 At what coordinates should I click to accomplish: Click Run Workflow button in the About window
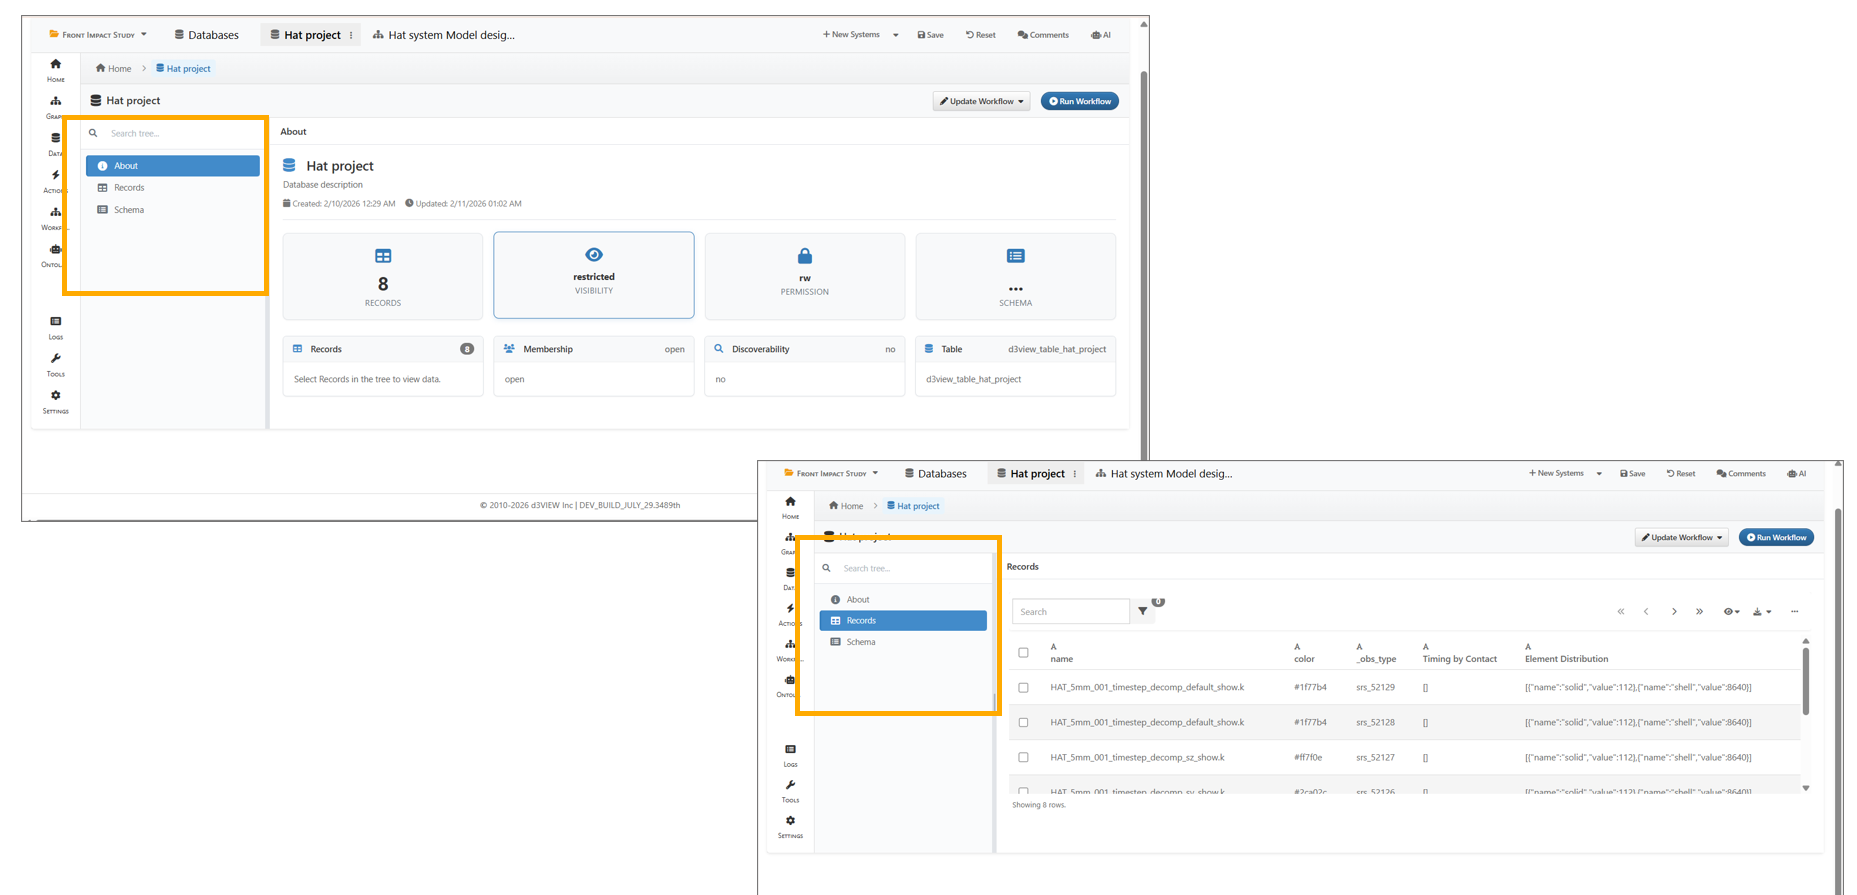[x=1079, y=101]
